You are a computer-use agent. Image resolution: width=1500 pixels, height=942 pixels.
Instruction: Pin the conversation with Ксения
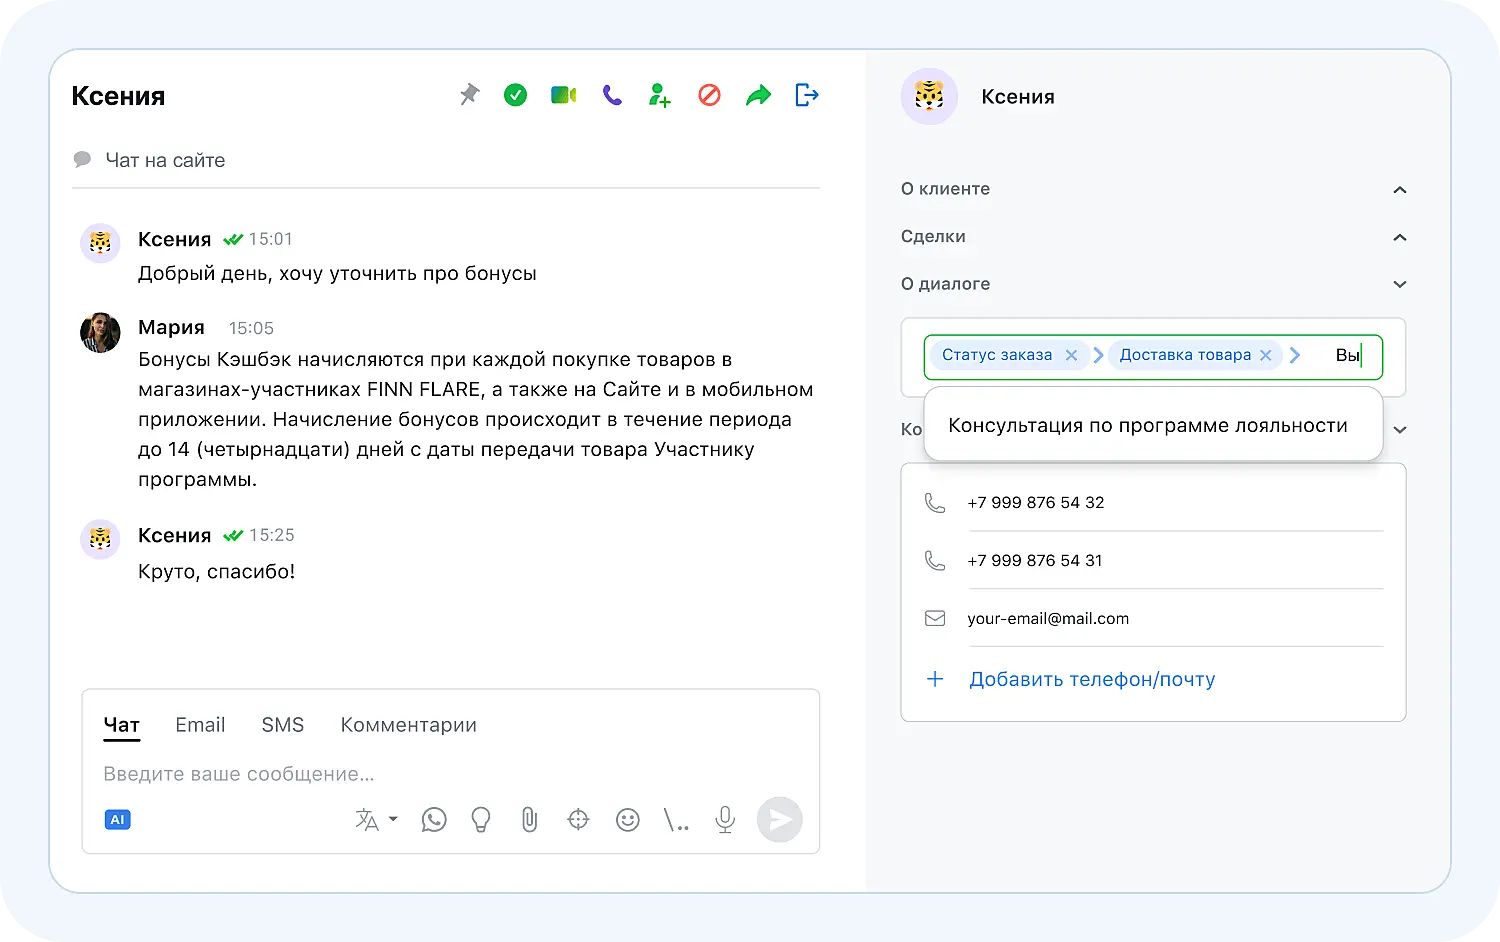tap(468, 94)
